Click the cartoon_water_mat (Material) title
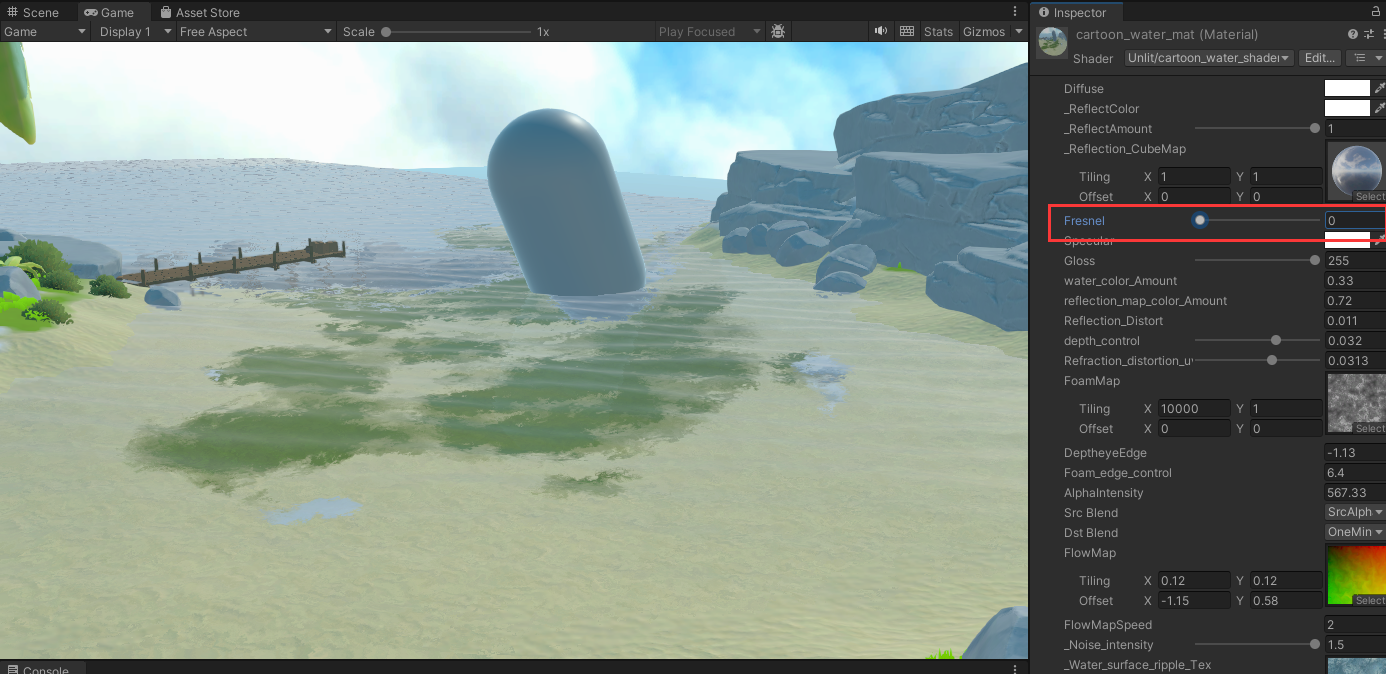This screenshot has width=1386, height=674. coord(1167,35)
